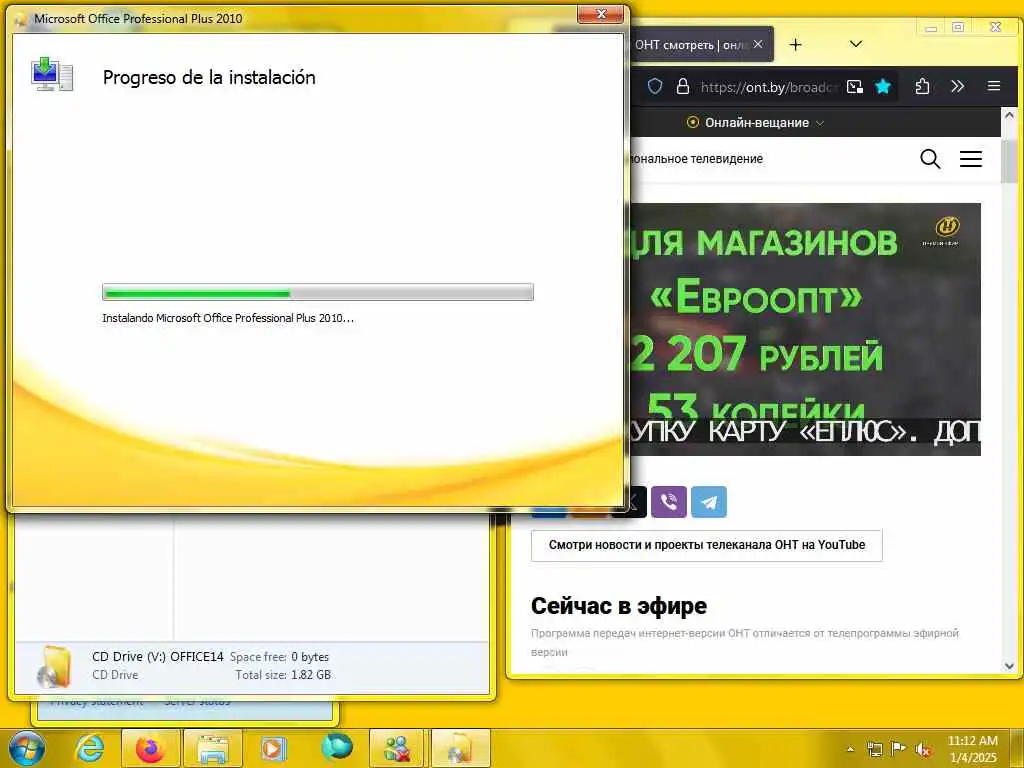Click 'Total size: 1.82 GB' in Explorer details pane
Viewport: 1024px width, 768px height.
283,675
